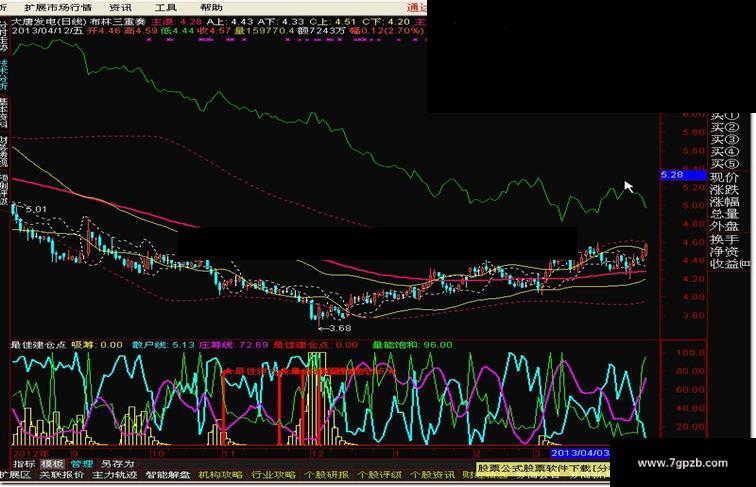Screen dimensions: 756x487
Task: Open the 个股资讯 bottom tab
Action: pyautogui.click(x=432, y=475)
